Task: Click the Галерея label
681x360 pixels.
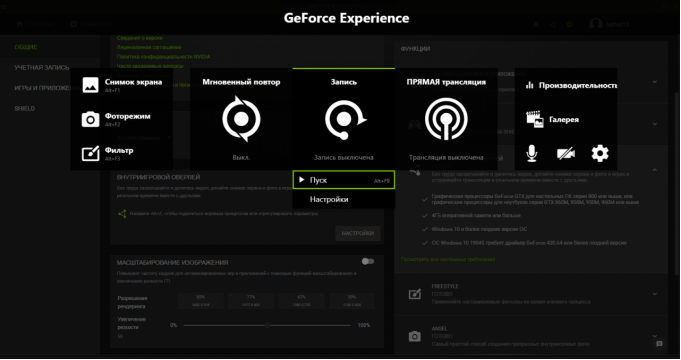Action: [564, 119]
